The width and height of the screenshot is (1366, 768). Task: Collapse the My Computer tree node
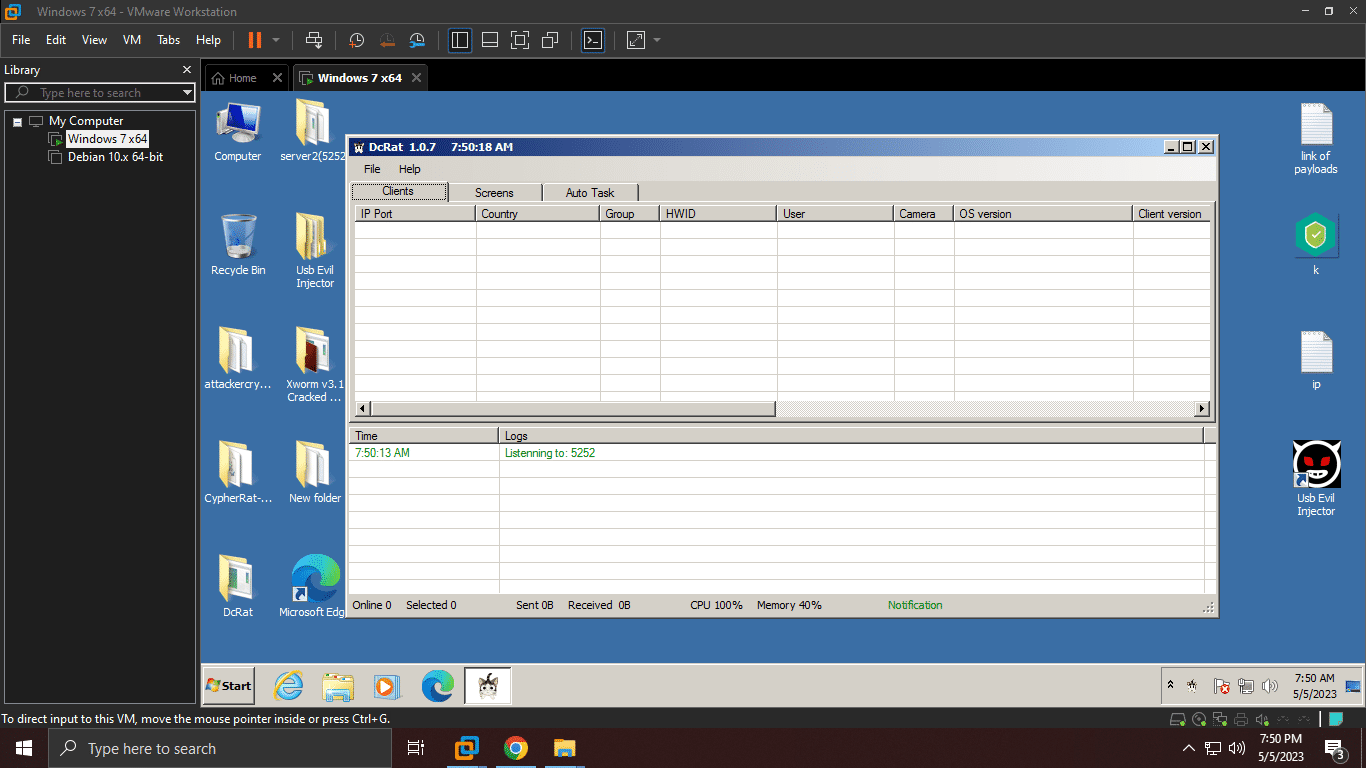(16, 120)
